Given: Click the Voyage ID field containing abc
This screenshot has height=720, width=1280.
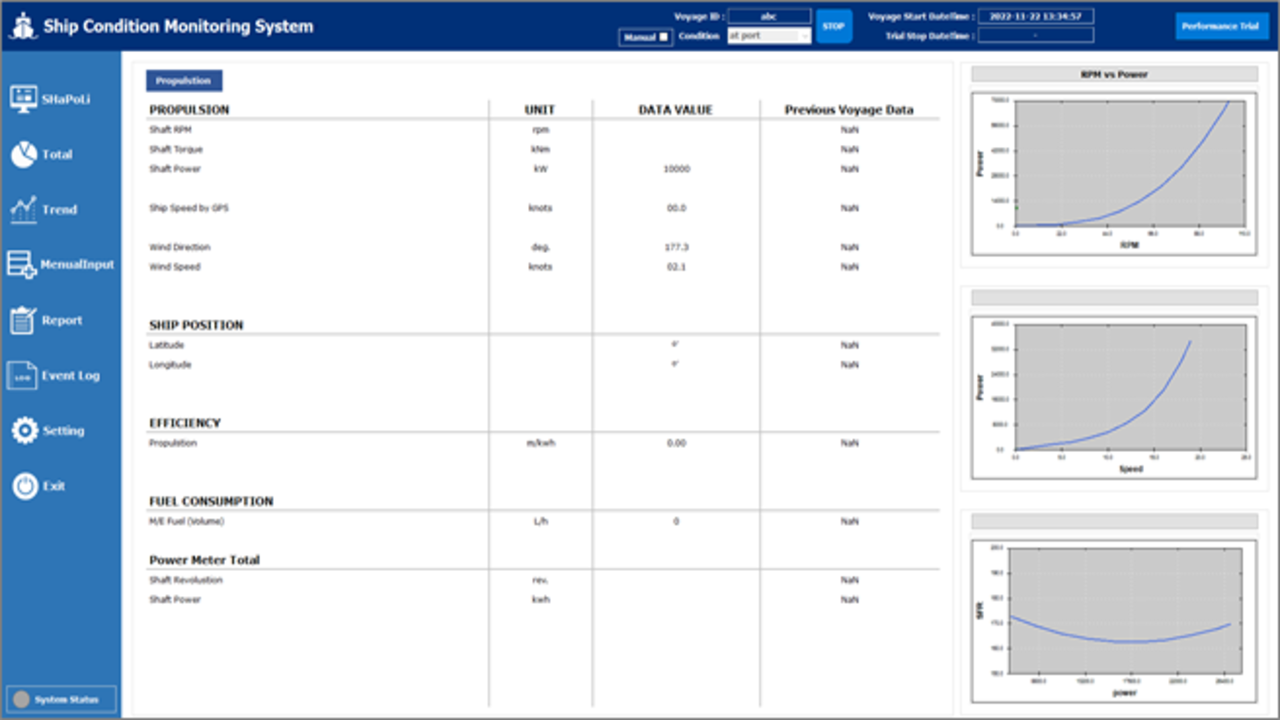Looking at the screenshot, I should (x=769, y=16).
